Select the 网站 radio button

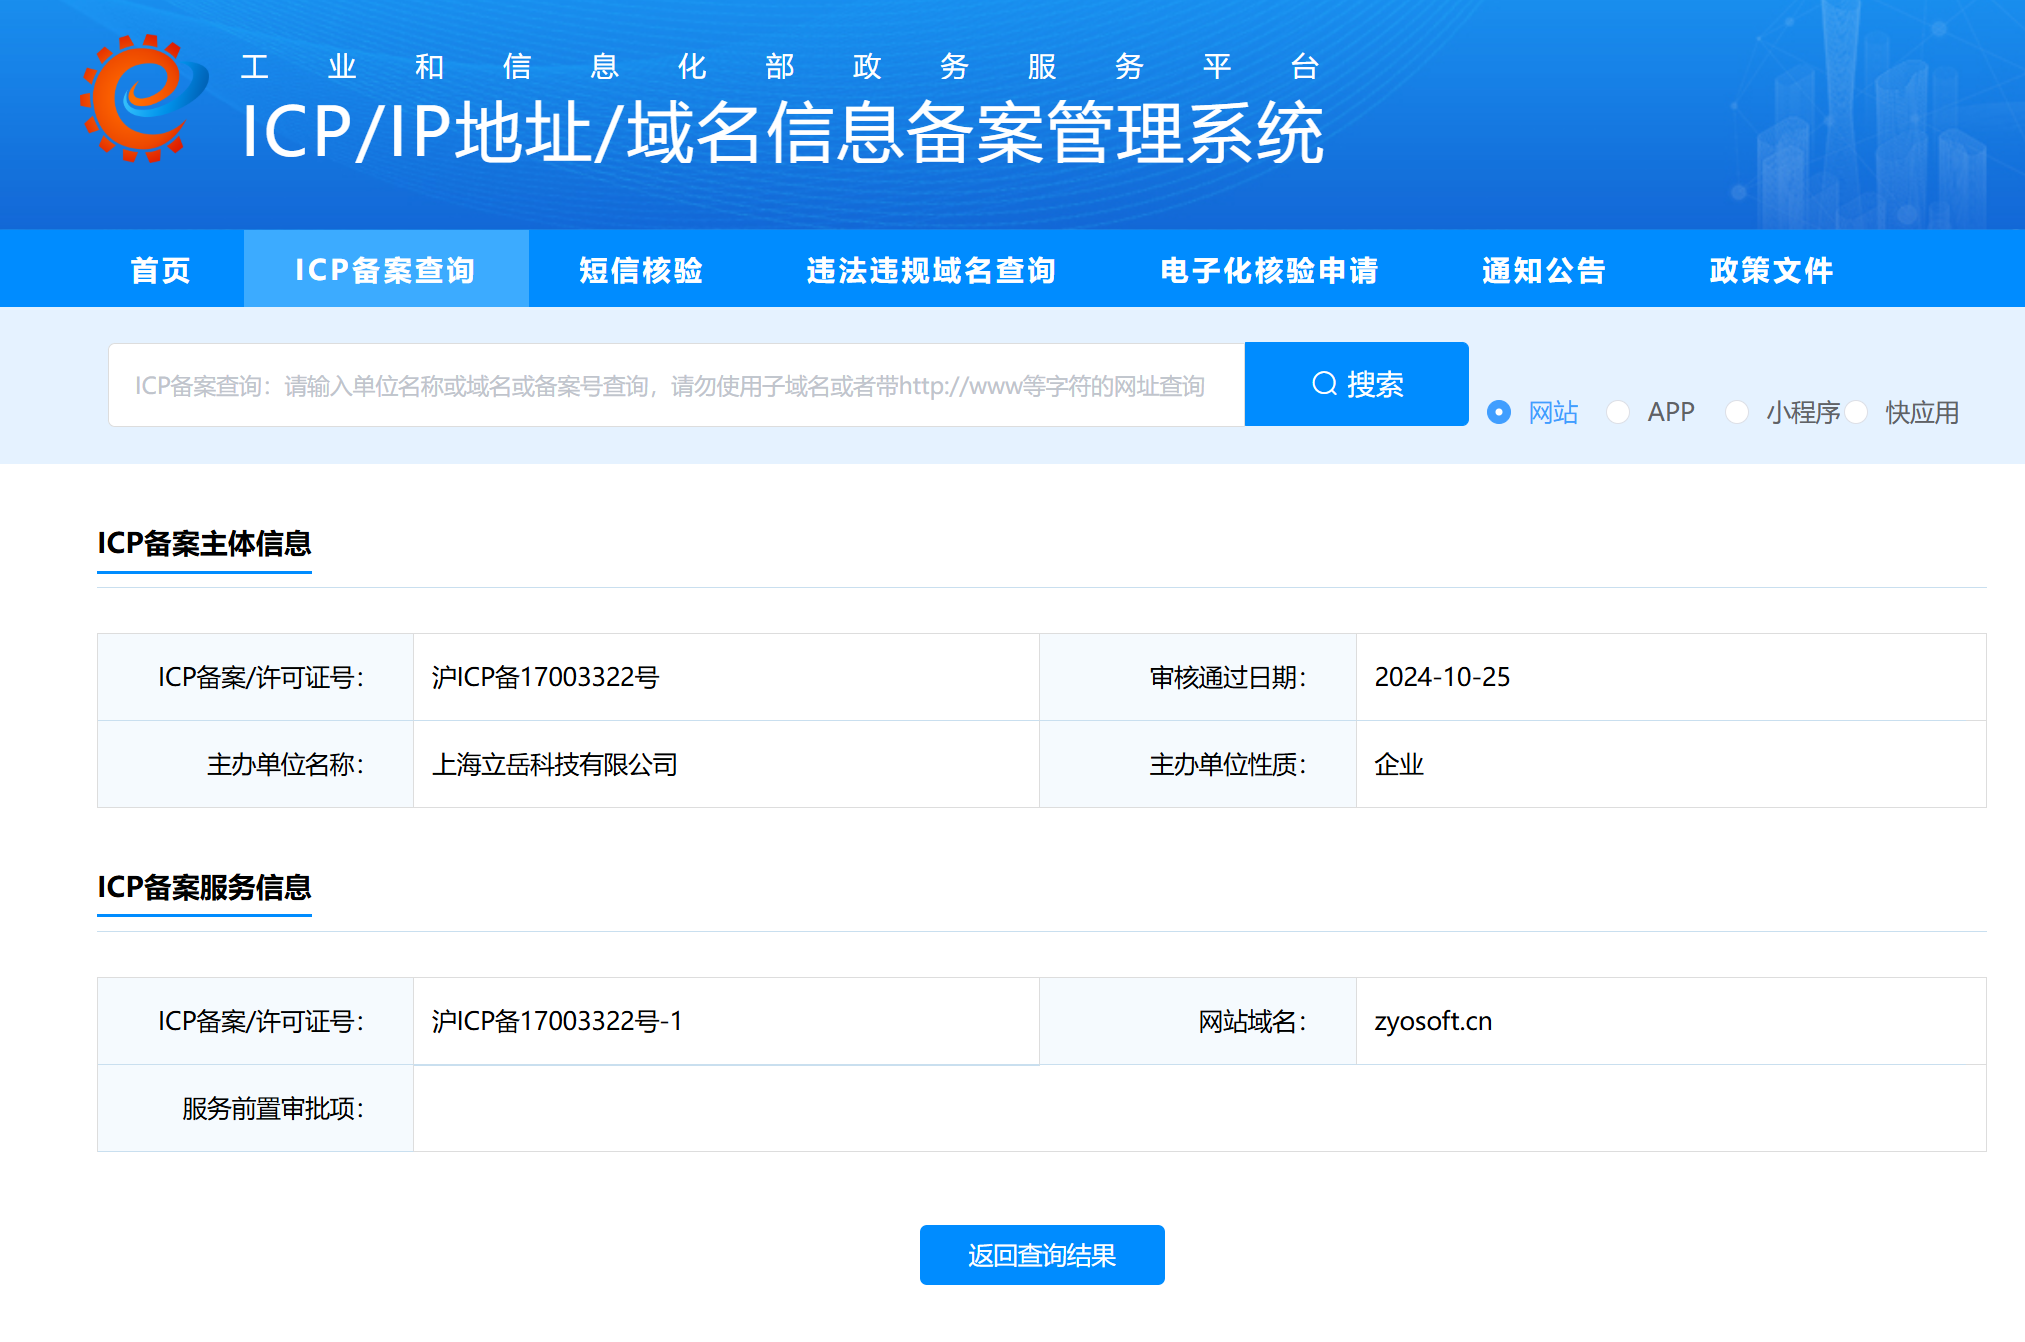pos(1498,412)
